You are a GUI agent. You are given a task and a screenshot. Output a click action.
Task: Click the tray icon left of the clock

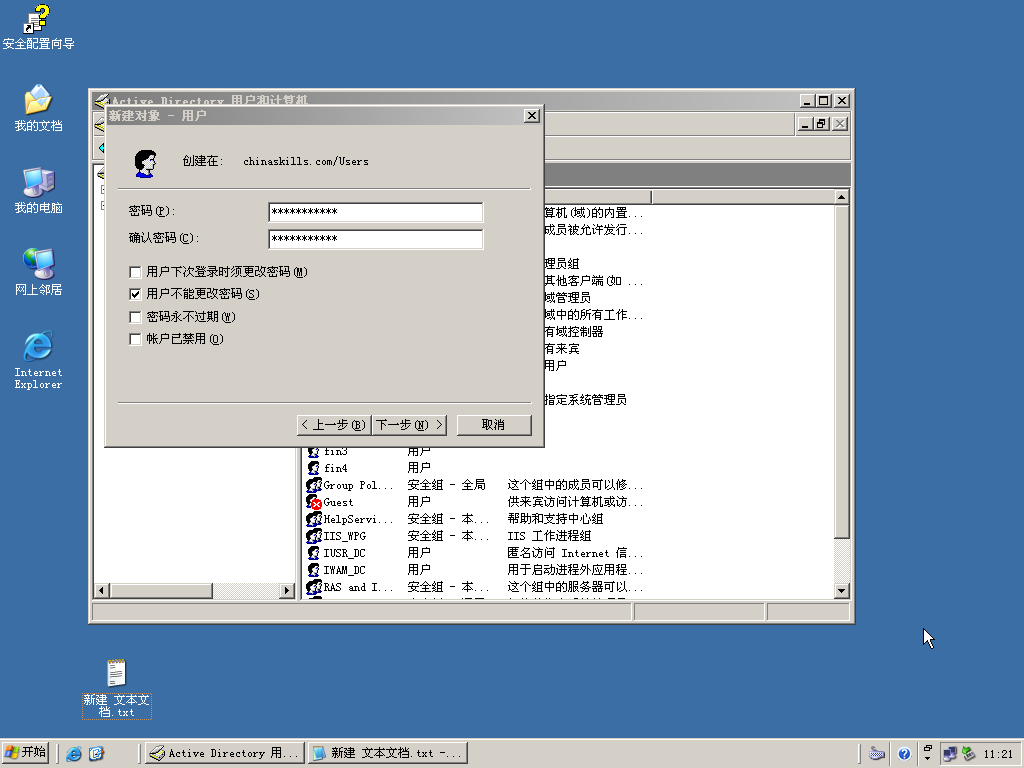pyautogui.click(x=968, y=754)
